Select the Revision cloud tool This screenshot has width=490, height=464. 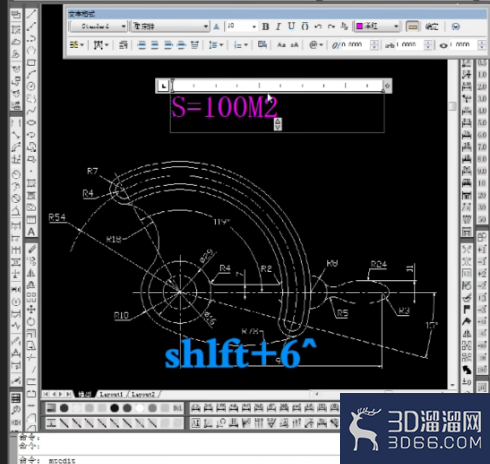(31, 99)
